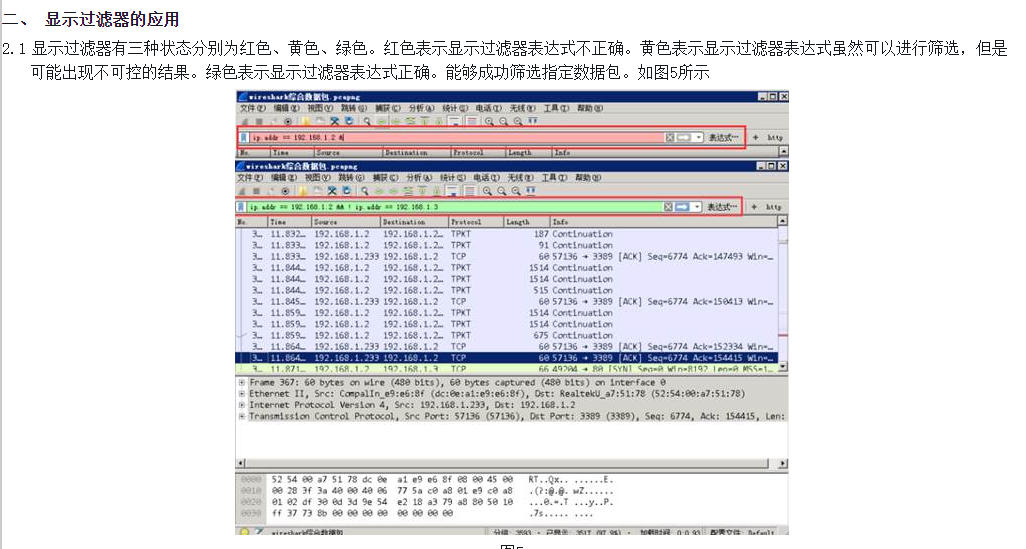This screenshot has height=549, width=1026.
Task: Jump to last packet in green-filter window
Action: (436, 191)
